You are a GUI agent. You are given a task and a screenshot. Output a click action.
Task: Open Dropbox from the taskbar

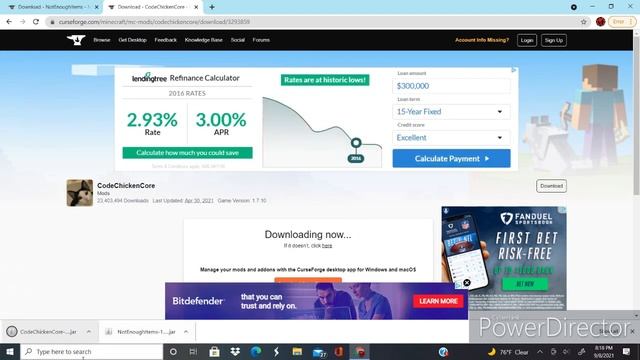point(235,352)
